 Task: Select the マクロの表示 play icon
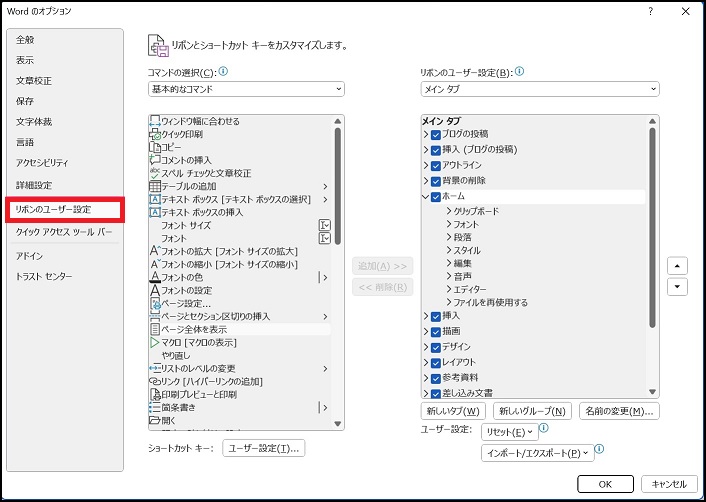pyautogui.click(x=155, y=343)
